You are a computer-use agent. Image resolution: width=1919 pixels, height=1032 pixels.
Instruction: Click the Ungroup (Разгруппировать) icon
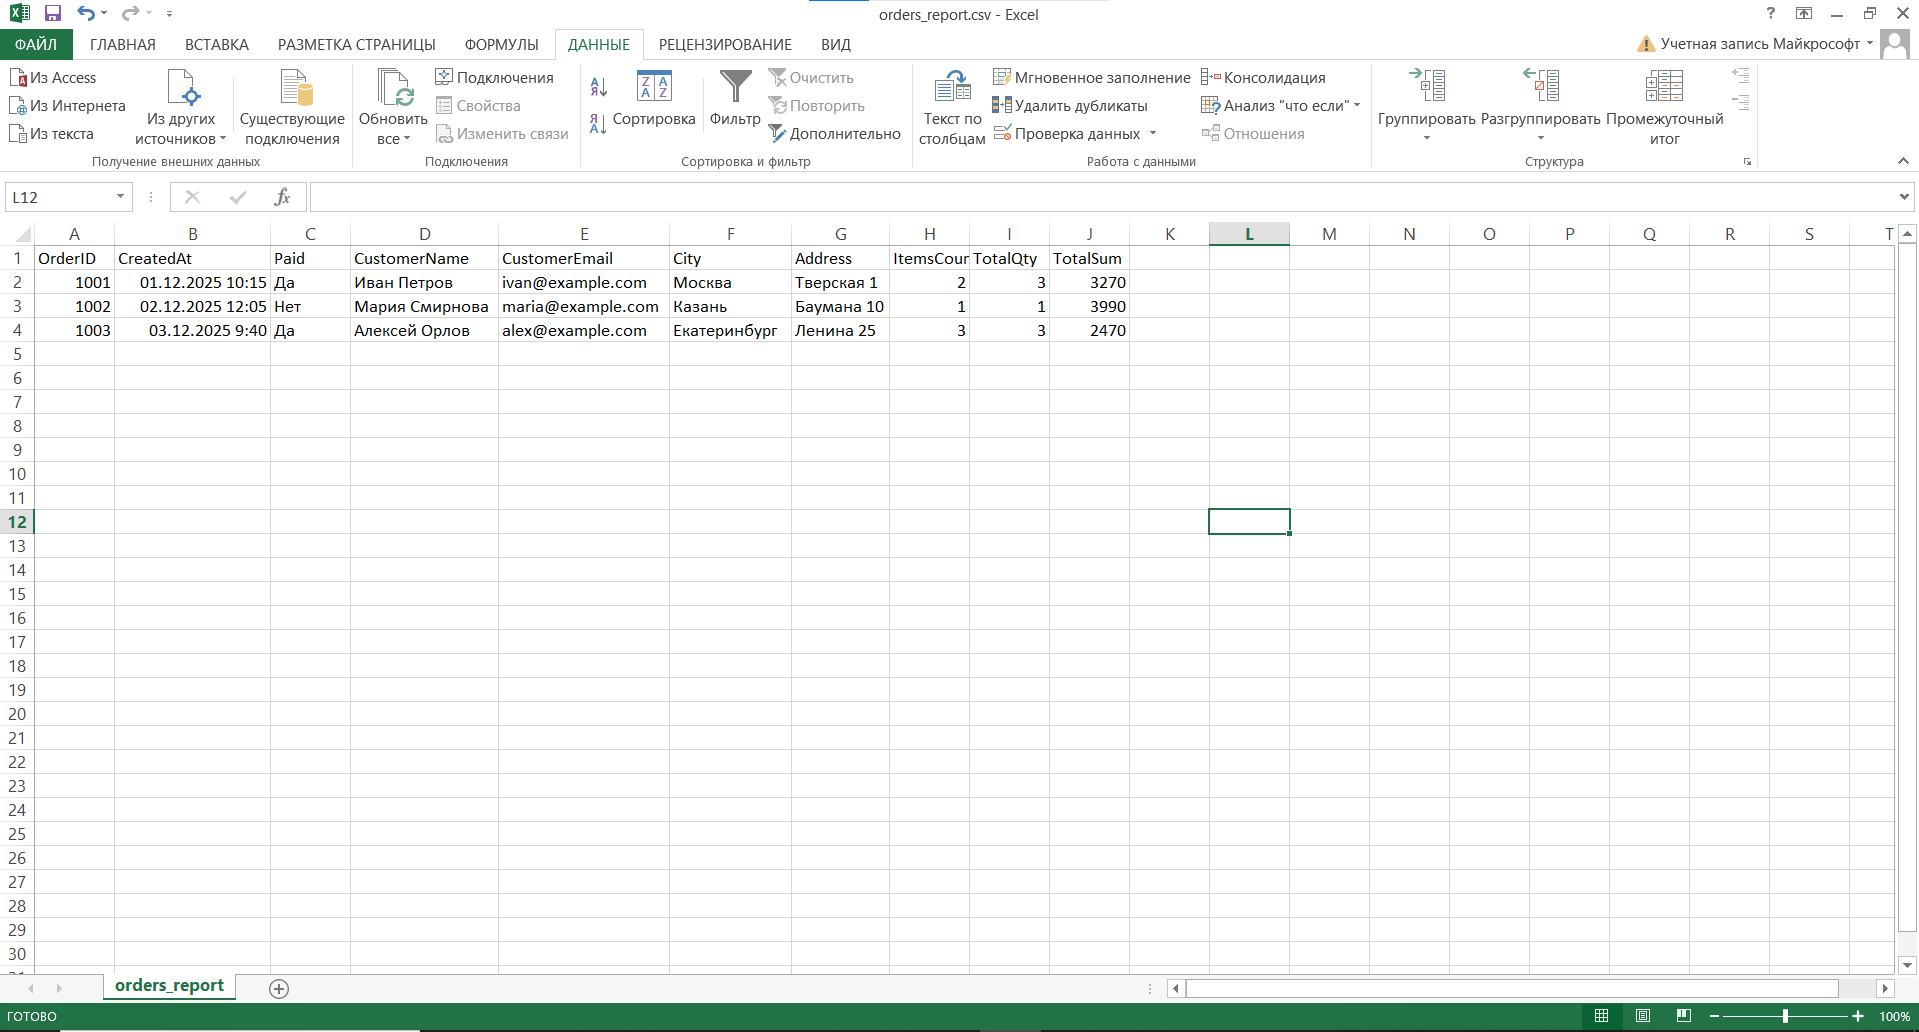1541,87
